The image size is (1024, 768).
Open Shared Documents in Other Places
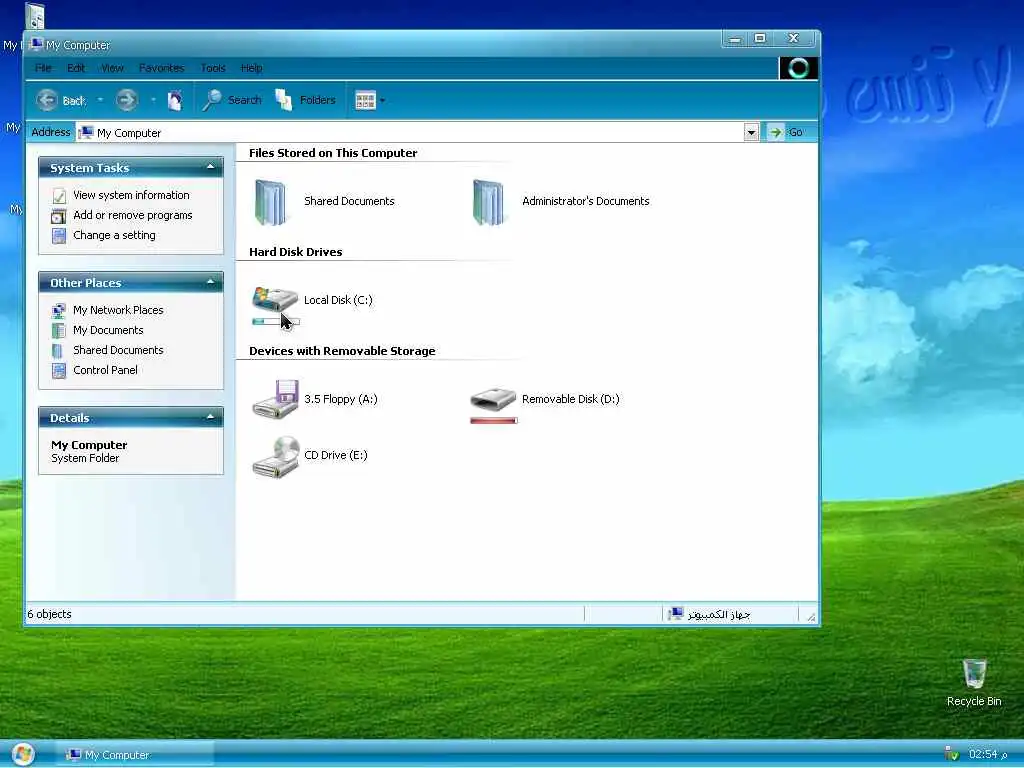point(118,350)
